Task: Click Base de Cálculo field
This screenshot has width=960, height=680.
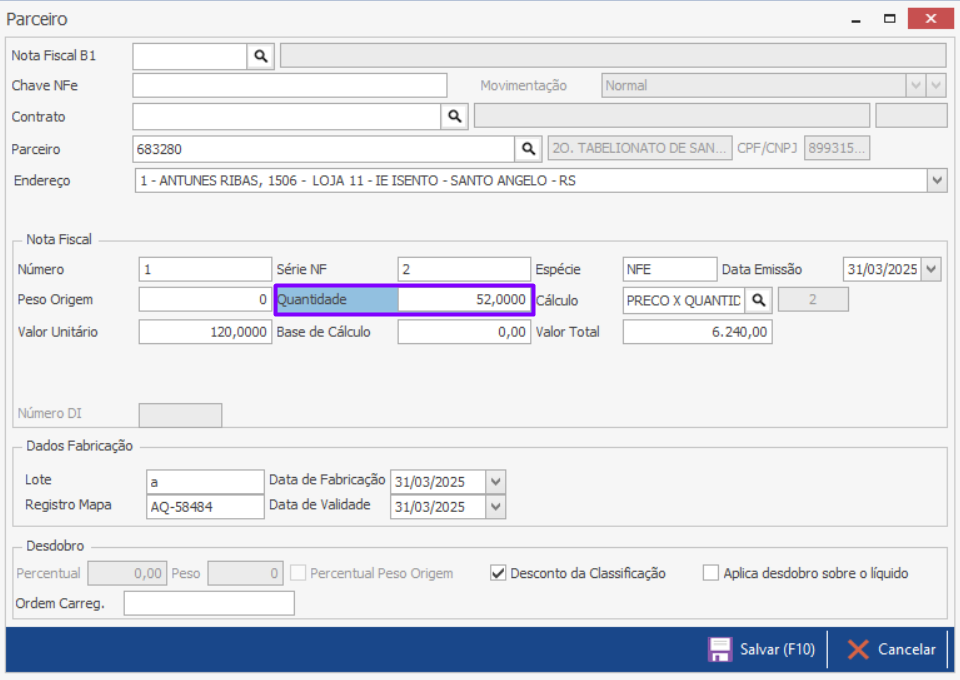Action: click(x=464, y=332)
